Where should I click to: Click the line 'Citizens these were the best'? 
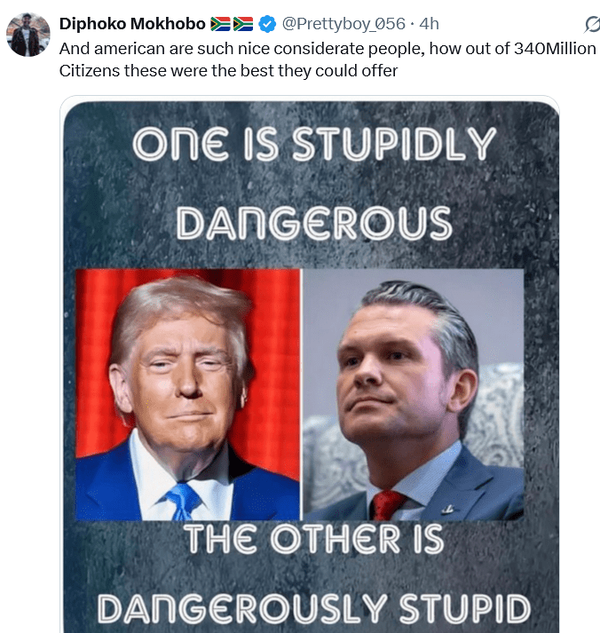click(x=229, y=71)
